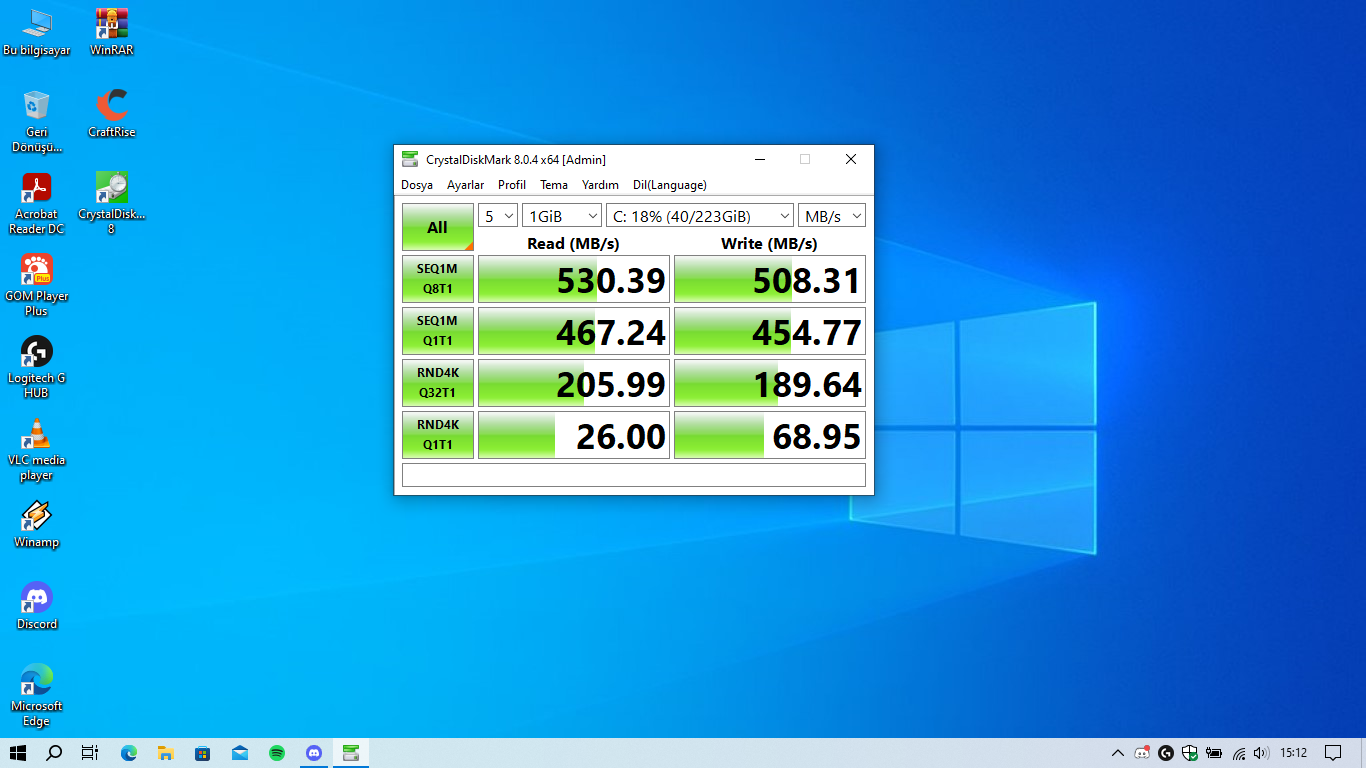
Task: Open volume speaker tray icon
Action: point(1261,753)
